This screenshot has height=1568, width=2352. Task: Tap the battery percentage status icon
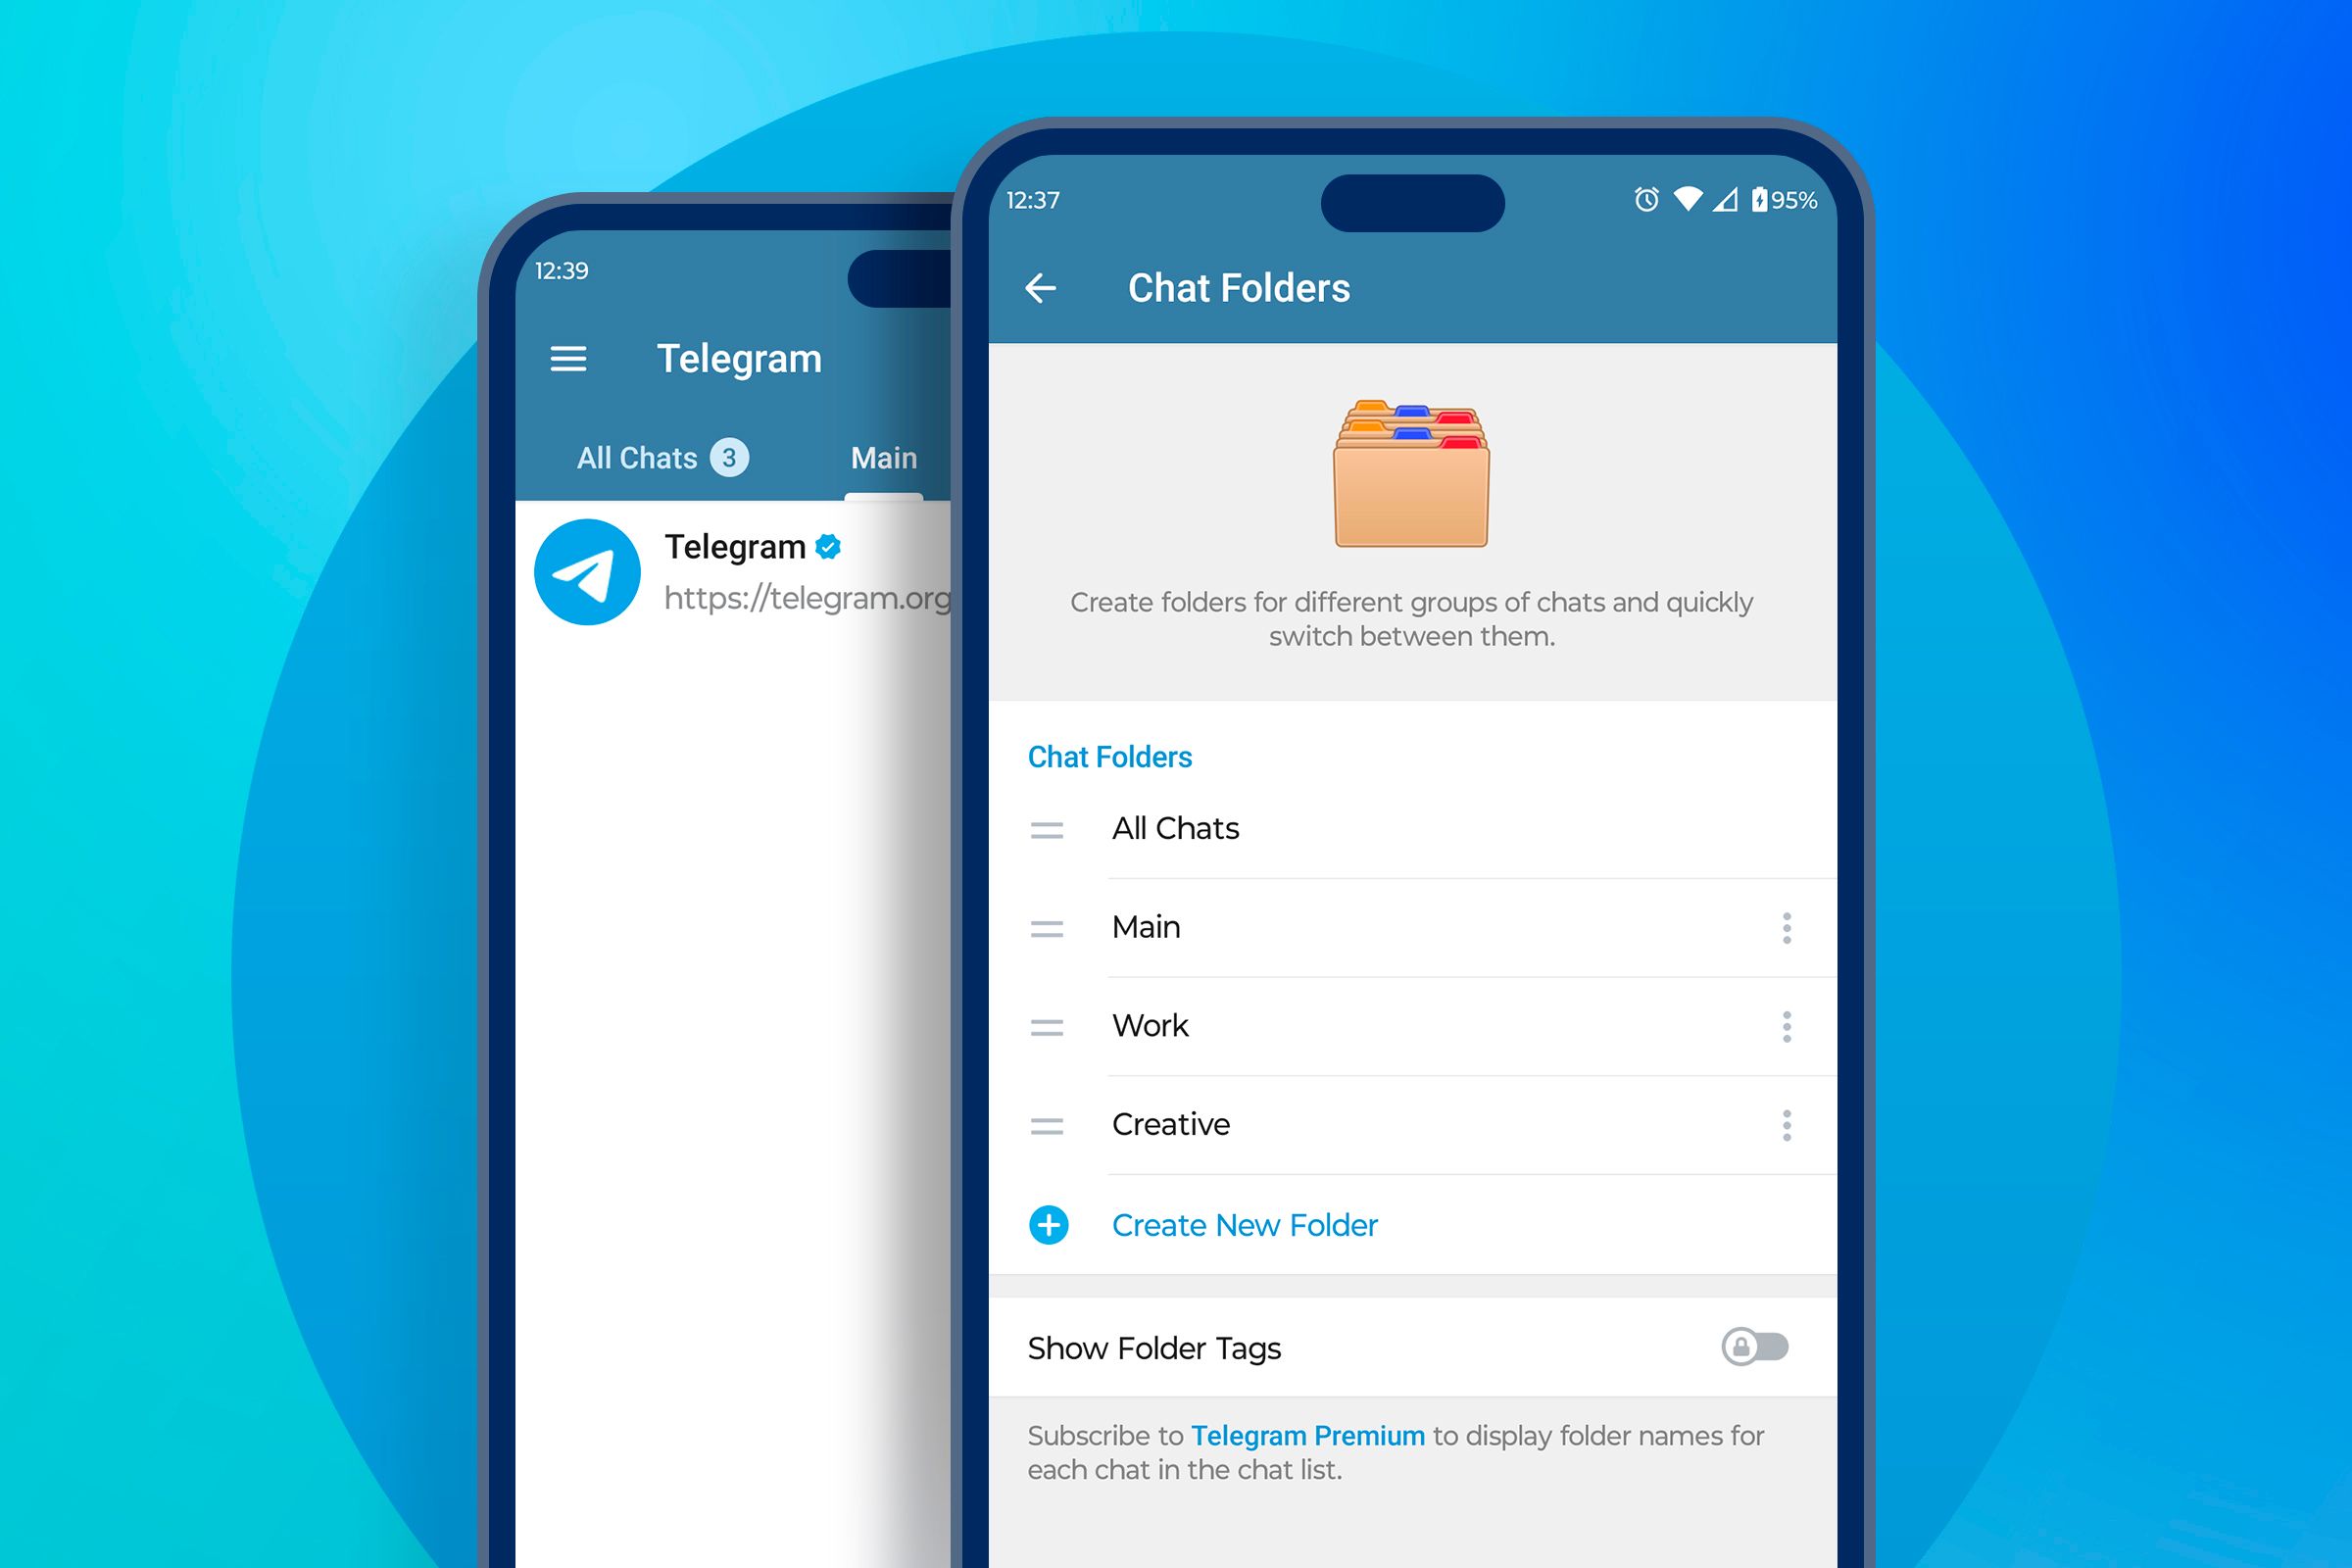[x=1787, y=198]
